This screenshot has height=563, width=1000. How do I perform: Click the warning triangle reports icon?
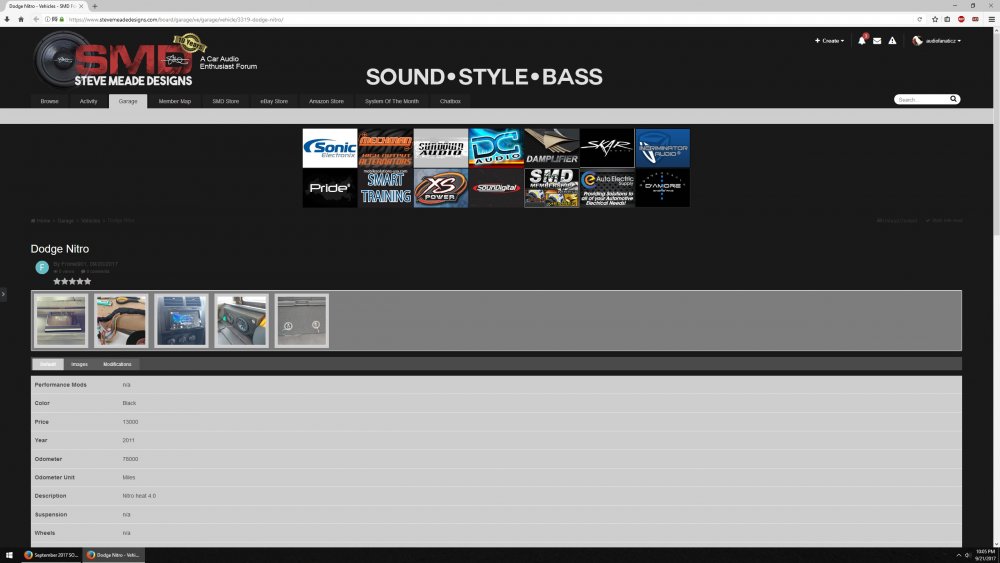coord(892,41)
